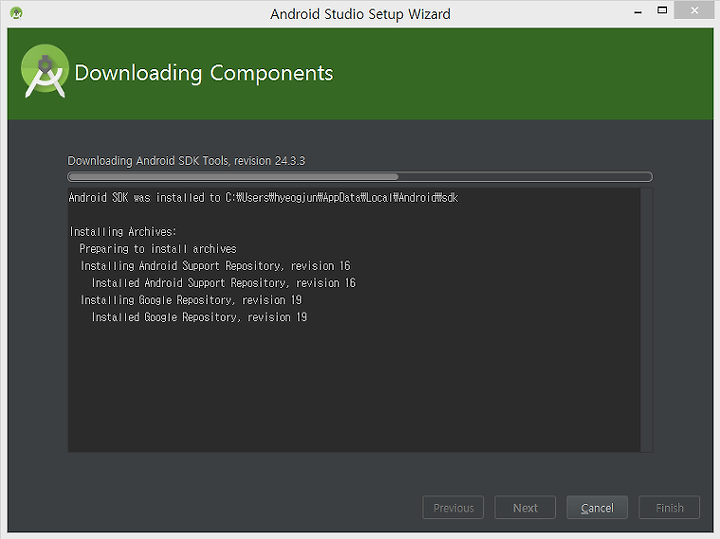The height and width of the screenshot is (539, 720).
Task: Click 'Installed Android Support Repository, revision 16' line
Action: [224, 283]
